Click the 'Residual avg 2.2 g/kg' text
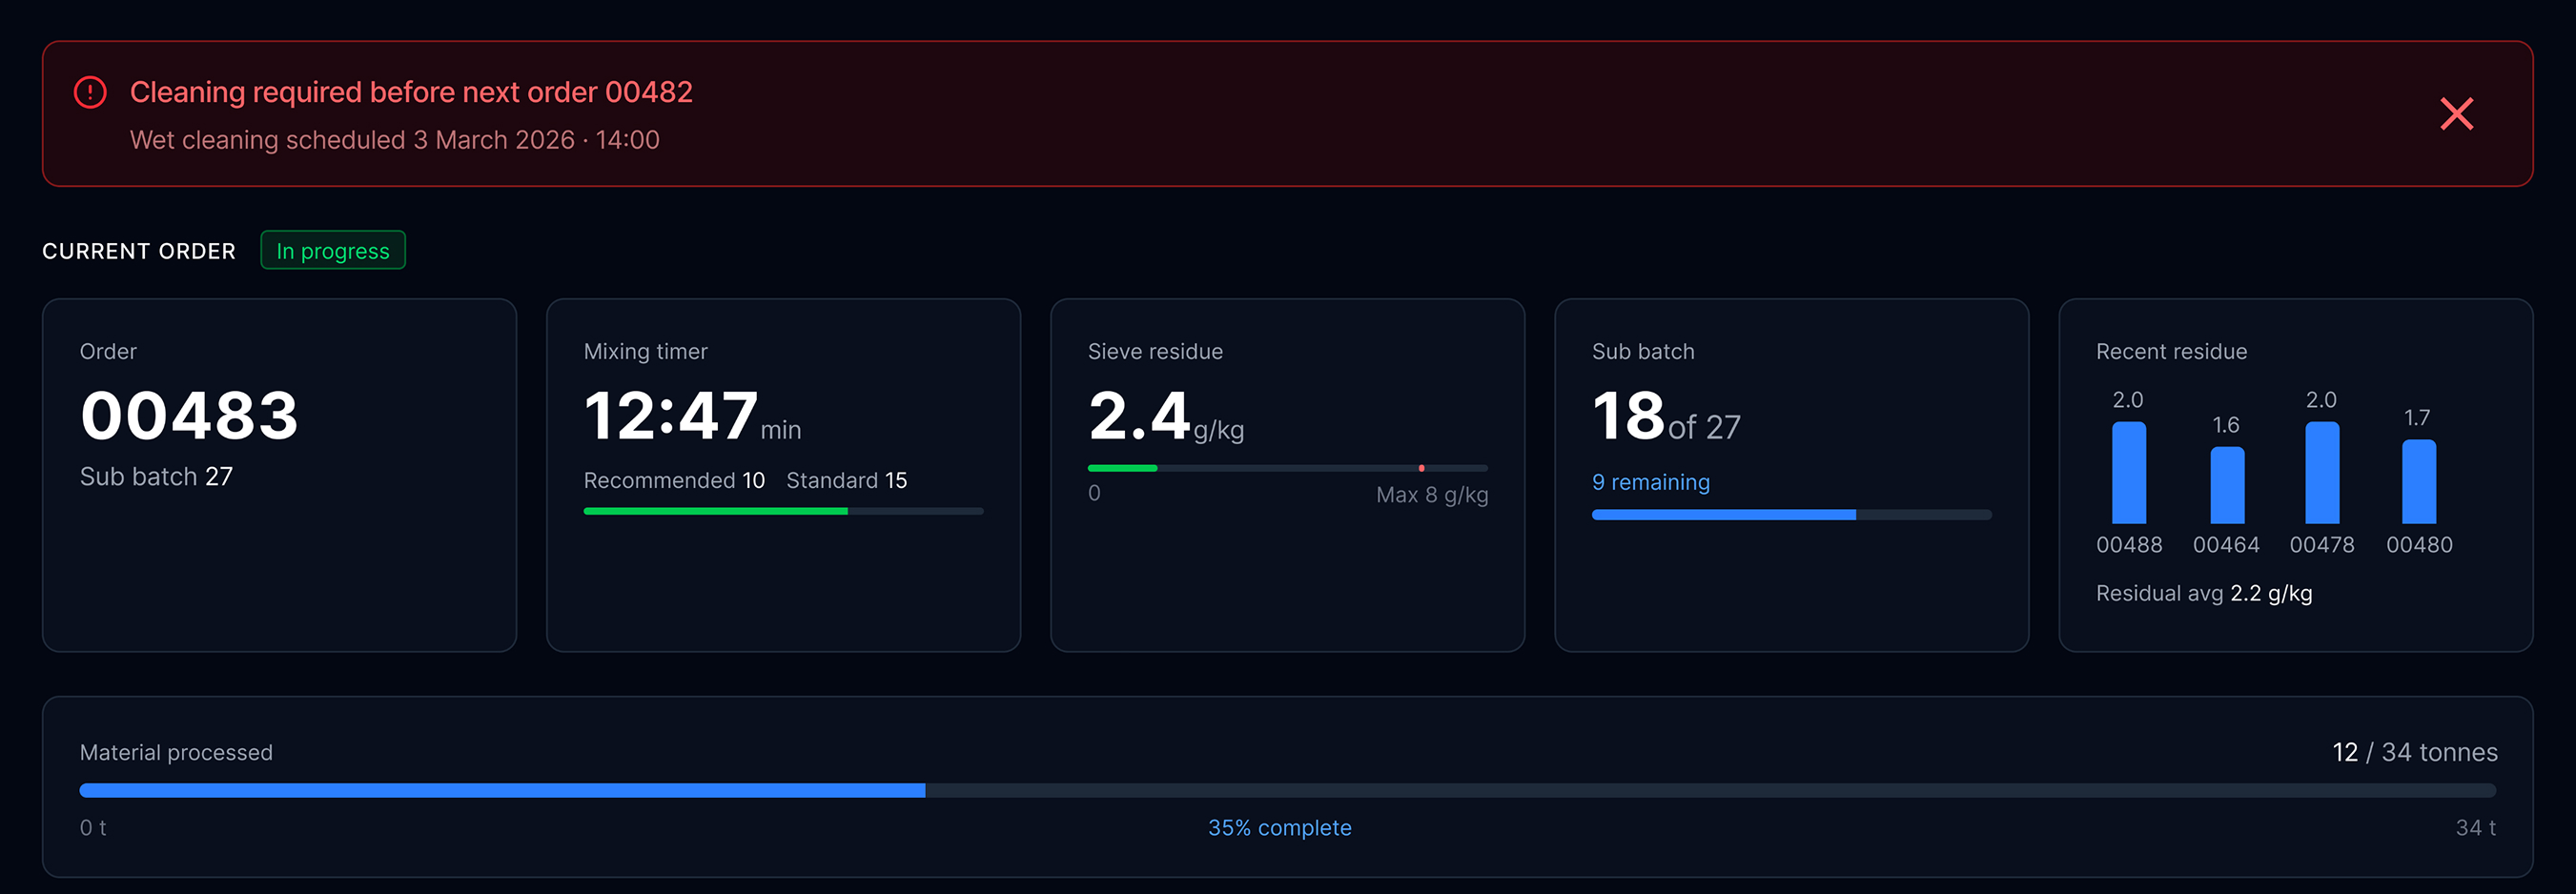Image resolution: width=2576 pixels, height=894 pixels. pos(2204,593)
